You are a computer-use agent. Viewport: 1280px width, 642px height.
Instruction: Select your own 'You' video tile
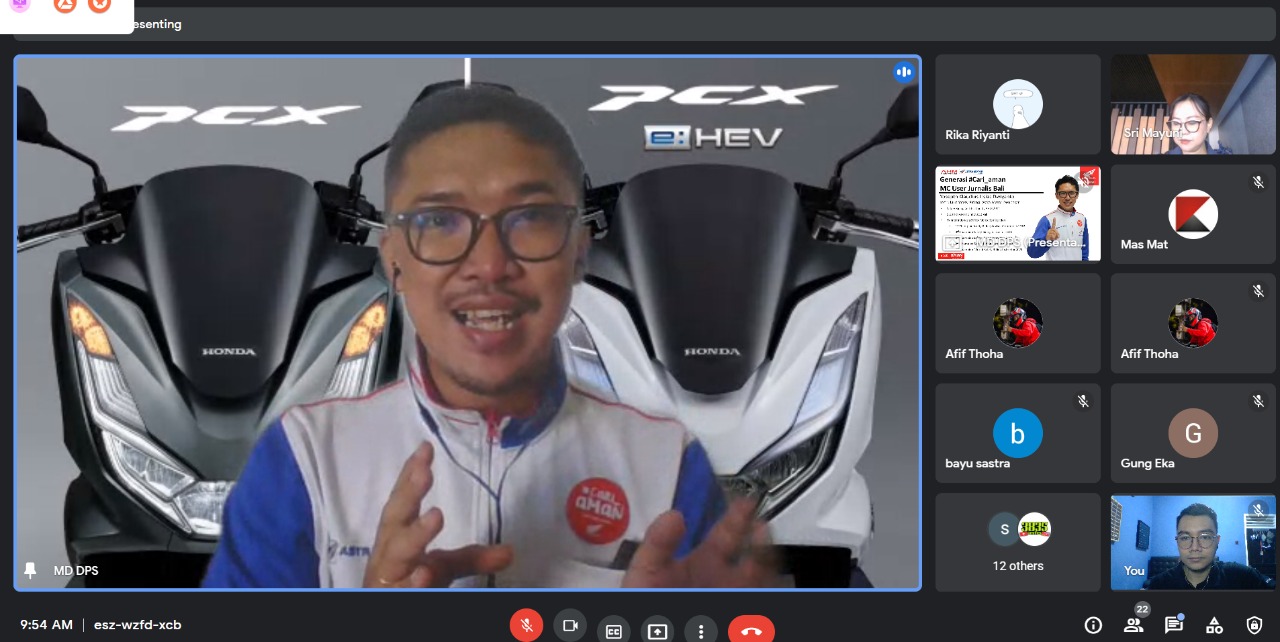coord(1193,542)
